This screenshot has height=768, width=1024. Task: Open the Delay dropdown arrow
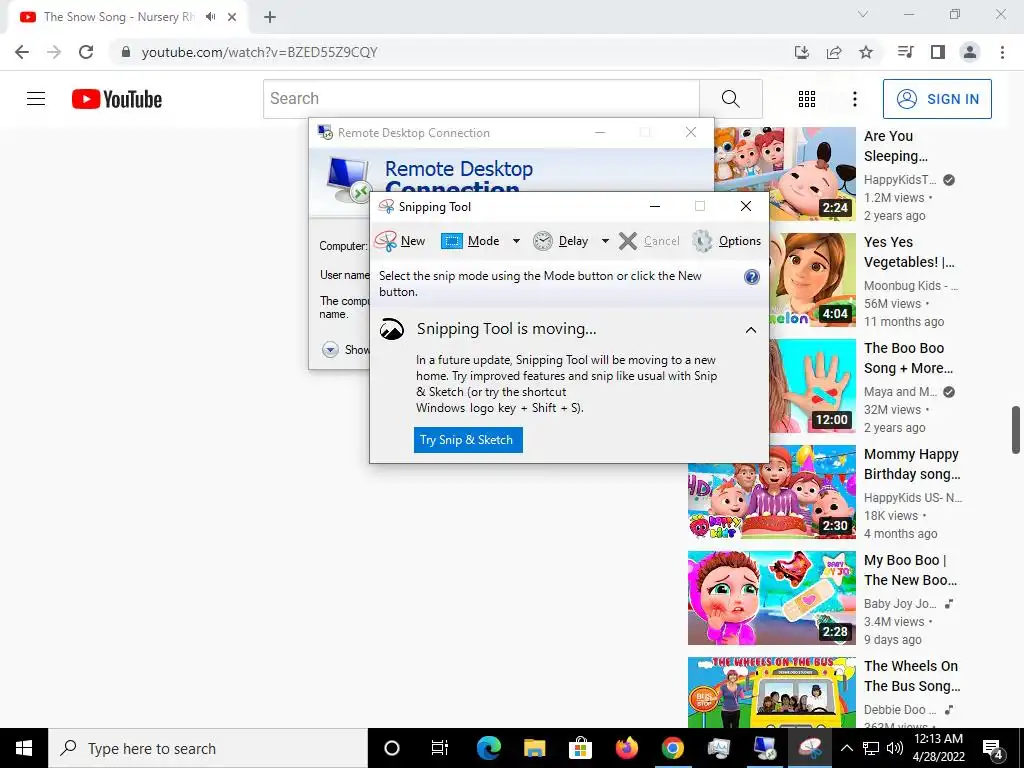pos(605,241)
